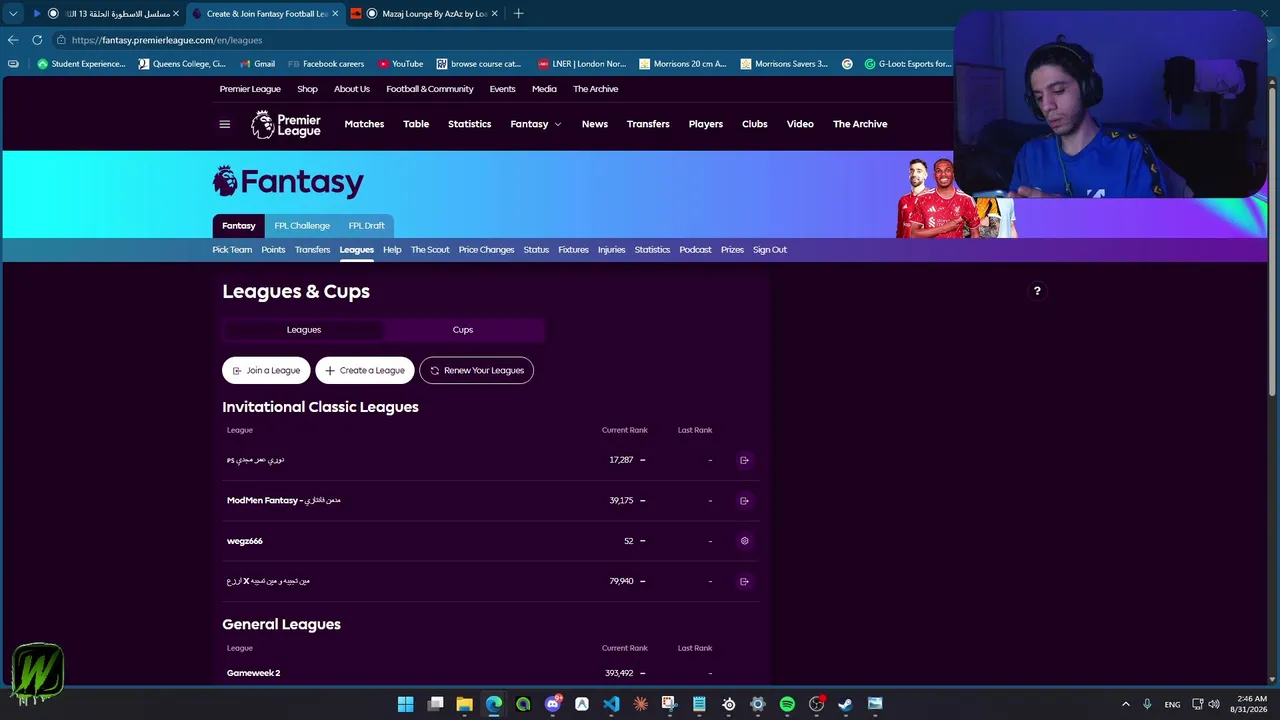Click the browser address bar URL

coord(167,40)
